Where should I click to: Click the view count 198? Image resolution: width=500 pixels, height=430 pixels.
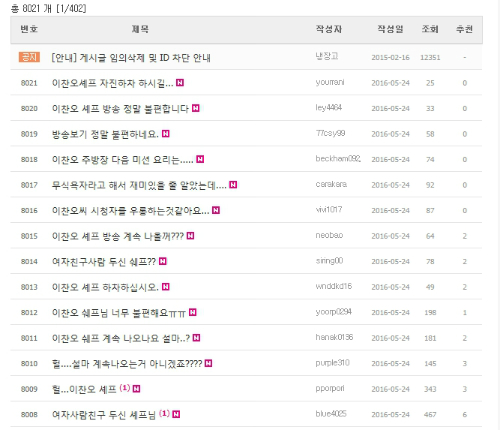click(x=430, y=313)
